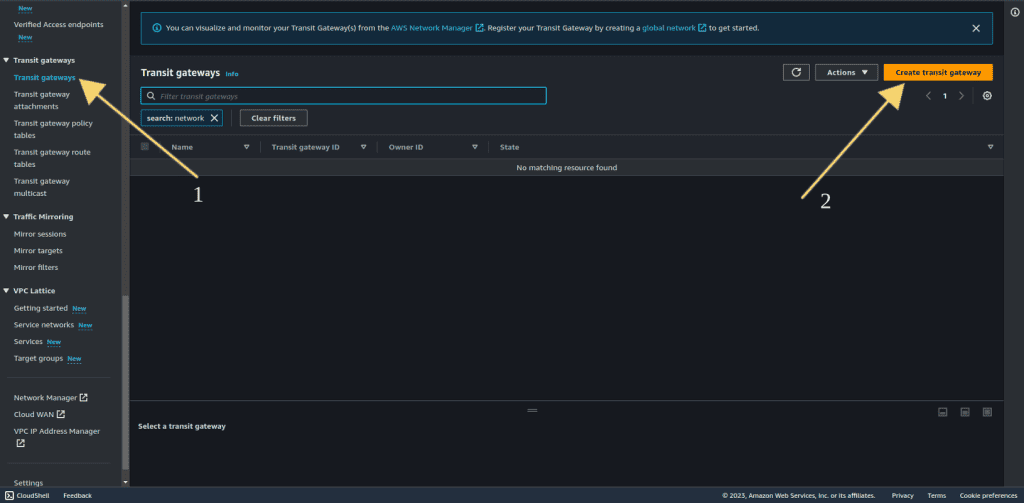
Task: Toggle the select-all checkbox in table header
Action: pyautogui.click(x=145, y=147)
